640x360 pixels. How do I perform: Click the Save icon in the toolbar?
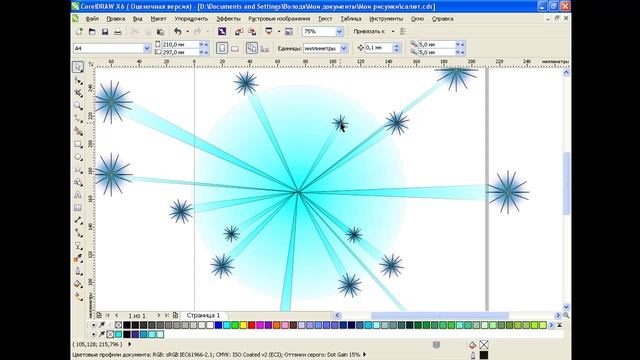tap(105, 31)
